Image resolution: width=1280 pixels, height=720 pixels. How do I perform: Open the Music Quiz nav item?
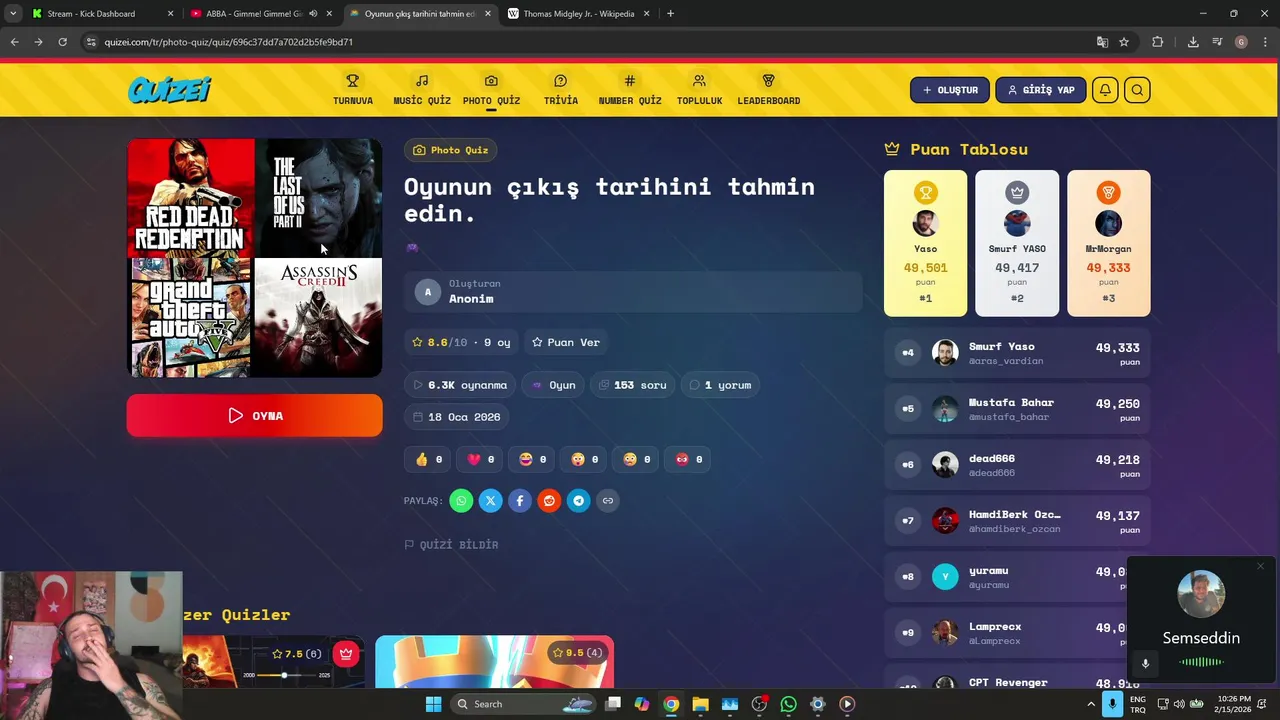422,90
